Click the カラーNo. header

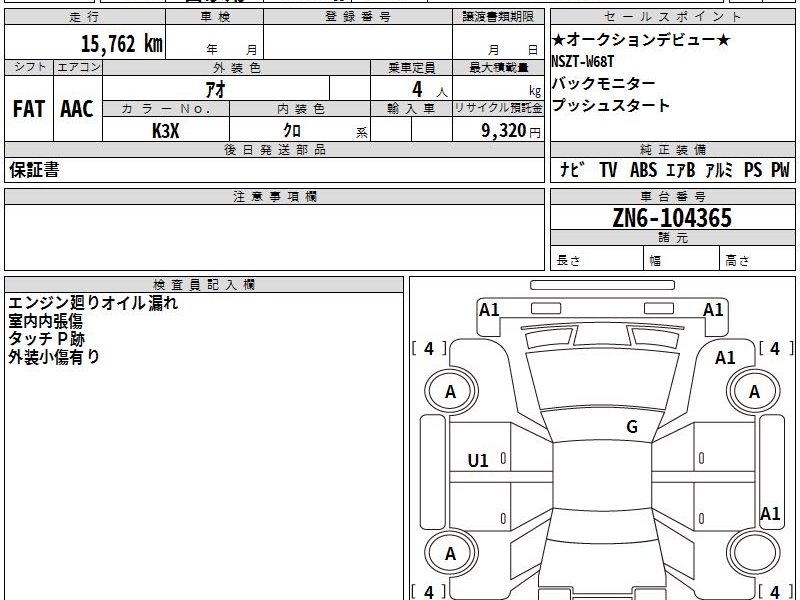click(166, 109)
